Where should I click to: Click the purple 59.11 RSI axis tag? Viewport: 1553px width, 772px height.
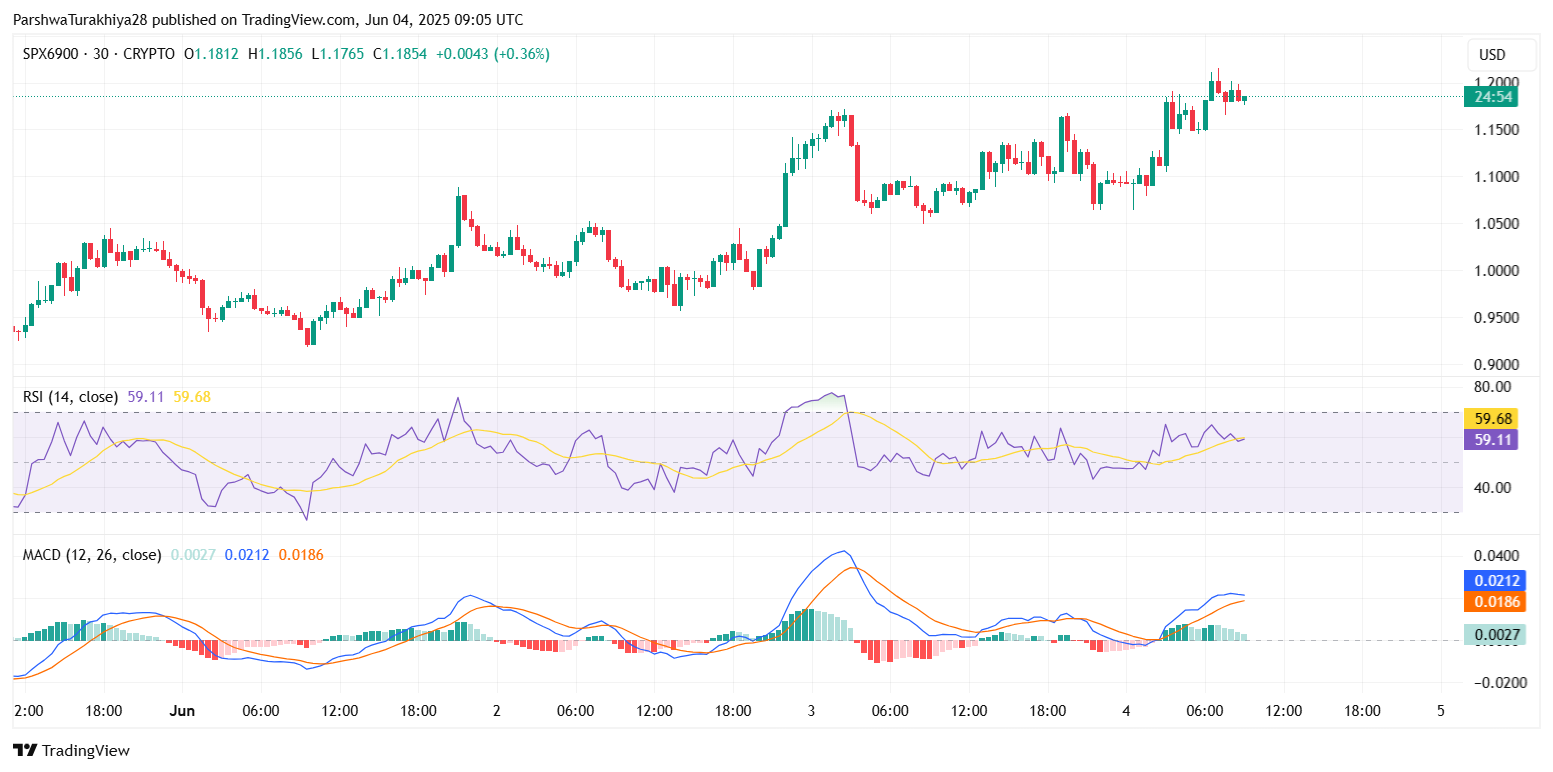1490,439
